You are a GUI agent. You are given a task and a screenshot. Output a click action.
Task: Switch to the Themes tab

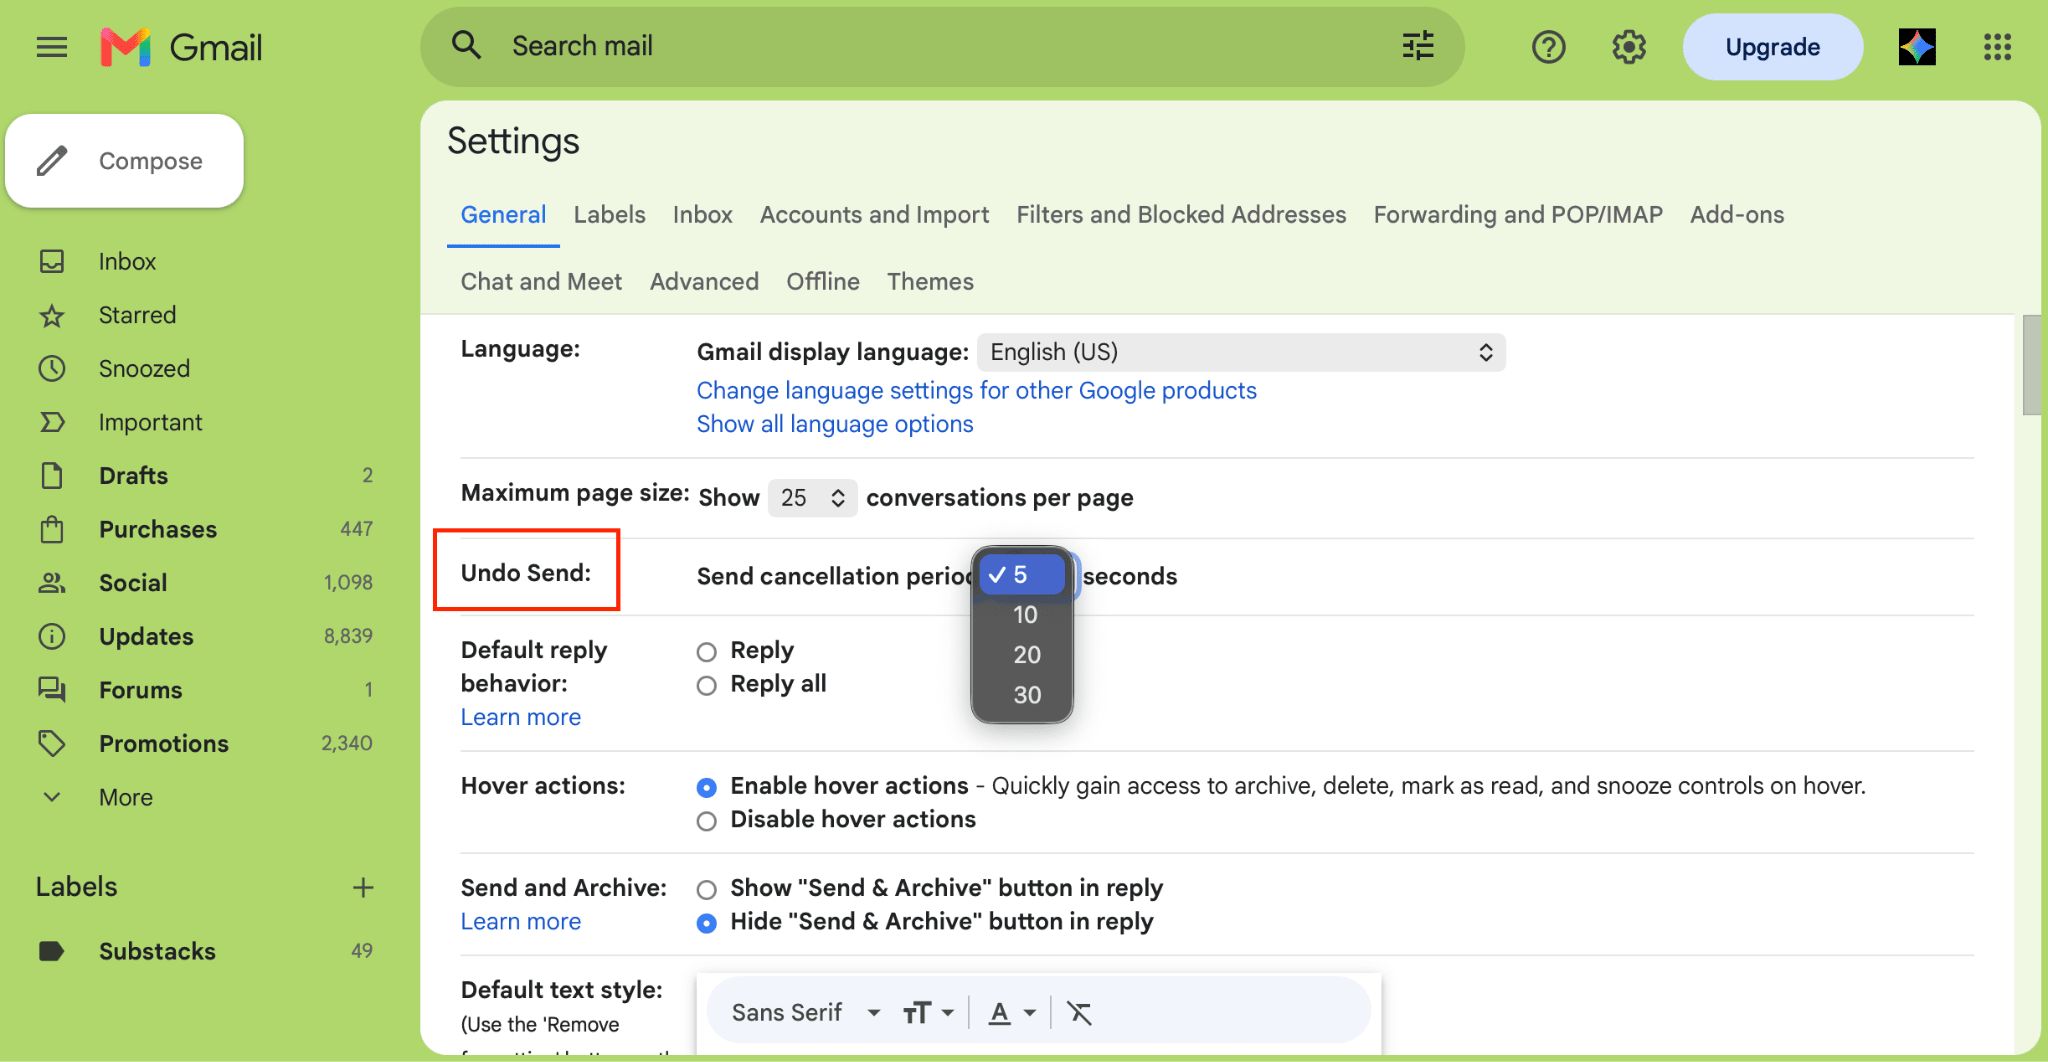[x=930, y=282]
